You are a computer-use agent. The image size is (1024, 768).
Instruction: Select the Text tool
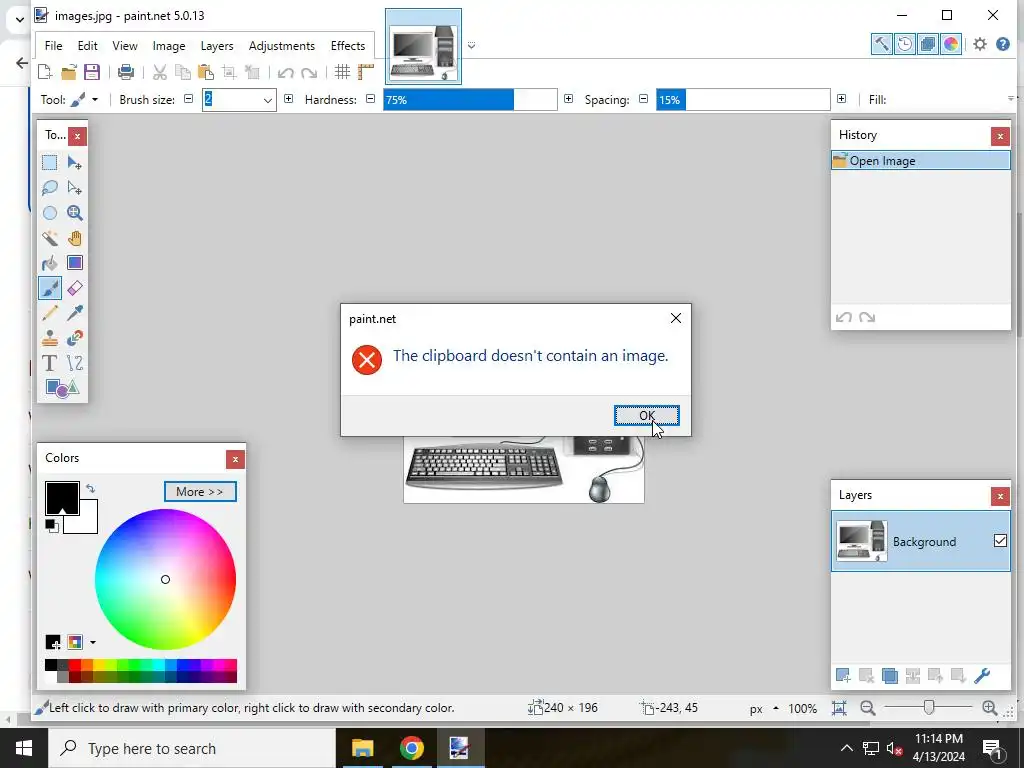[50, 363]
